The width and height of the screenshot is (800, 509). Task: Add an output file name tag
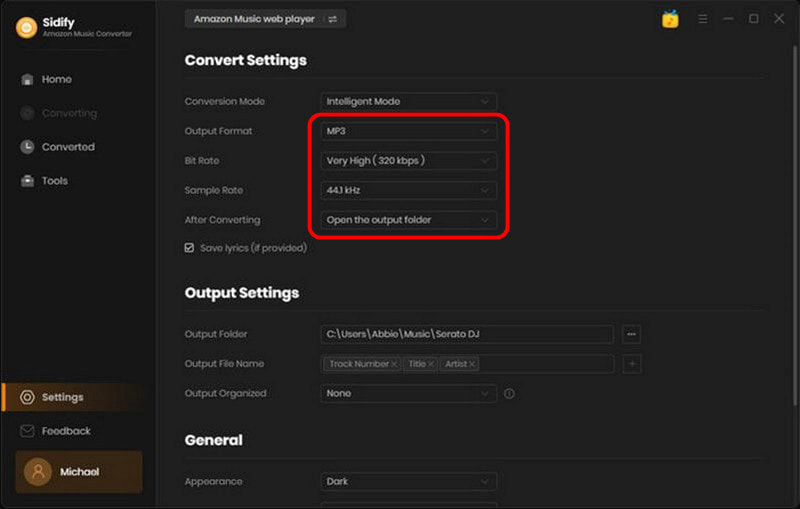(x=632, y=364)
